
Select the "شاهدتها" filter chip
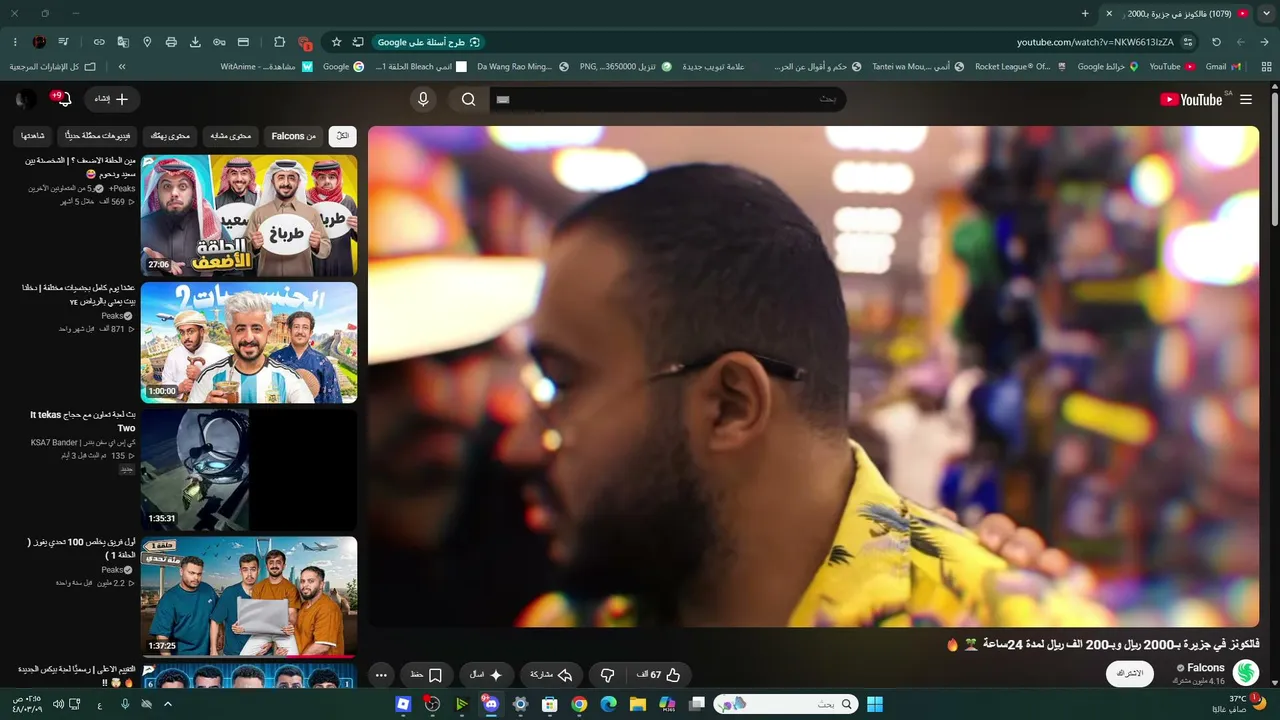(x=33, y=136)
